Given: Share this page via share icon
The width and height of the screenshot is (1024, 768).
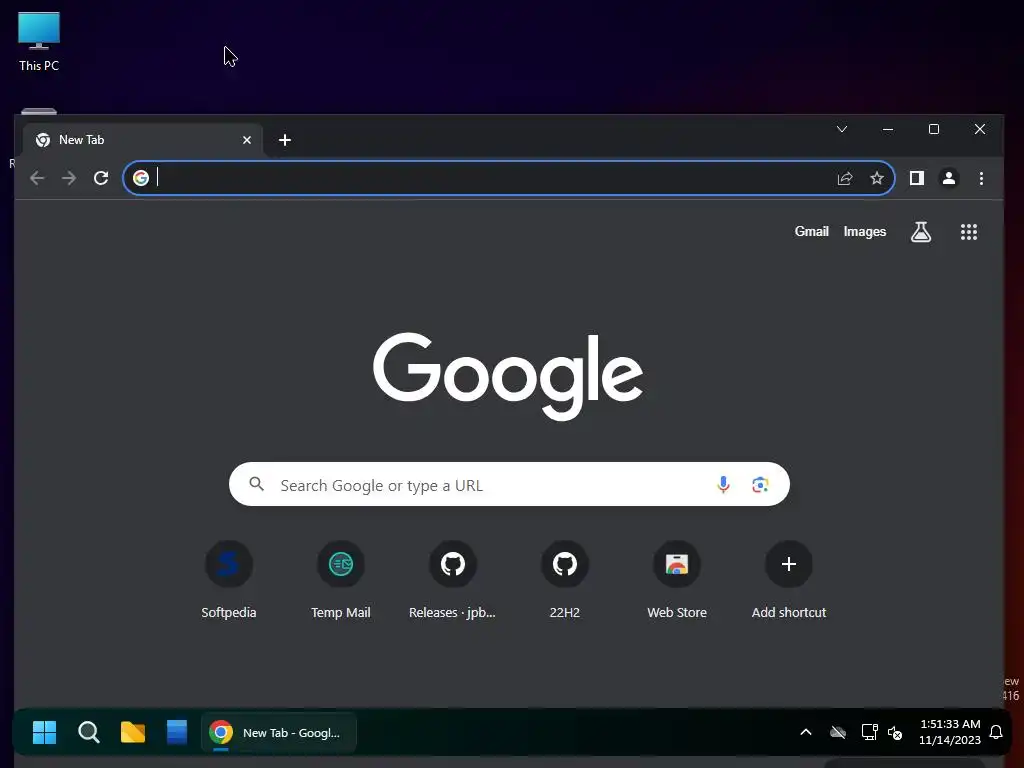Looking at the screenshot, I should point(845,178).
